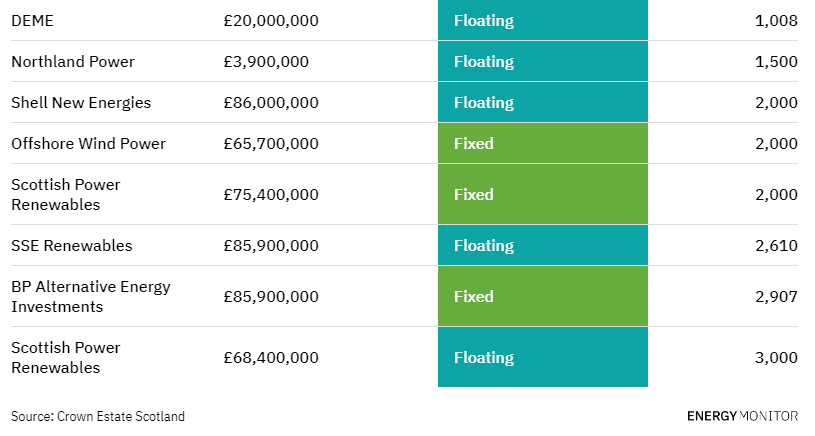Click the Fixed cell in the BP row
The height and width of the screenshot is (436, 815).
pyautogui.click(x=543, y=296)
